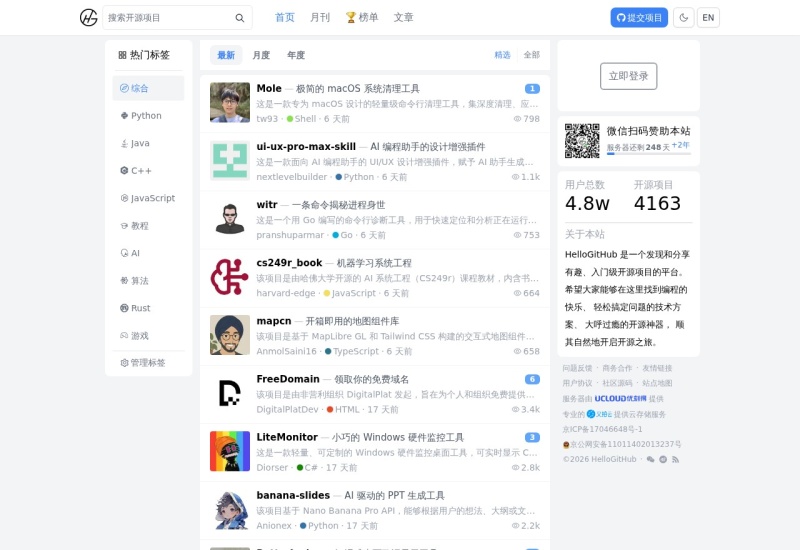The height and width of the screenshot is (550, 800).
Task: Click the WeChat footer icon
Action: (650, 459)
